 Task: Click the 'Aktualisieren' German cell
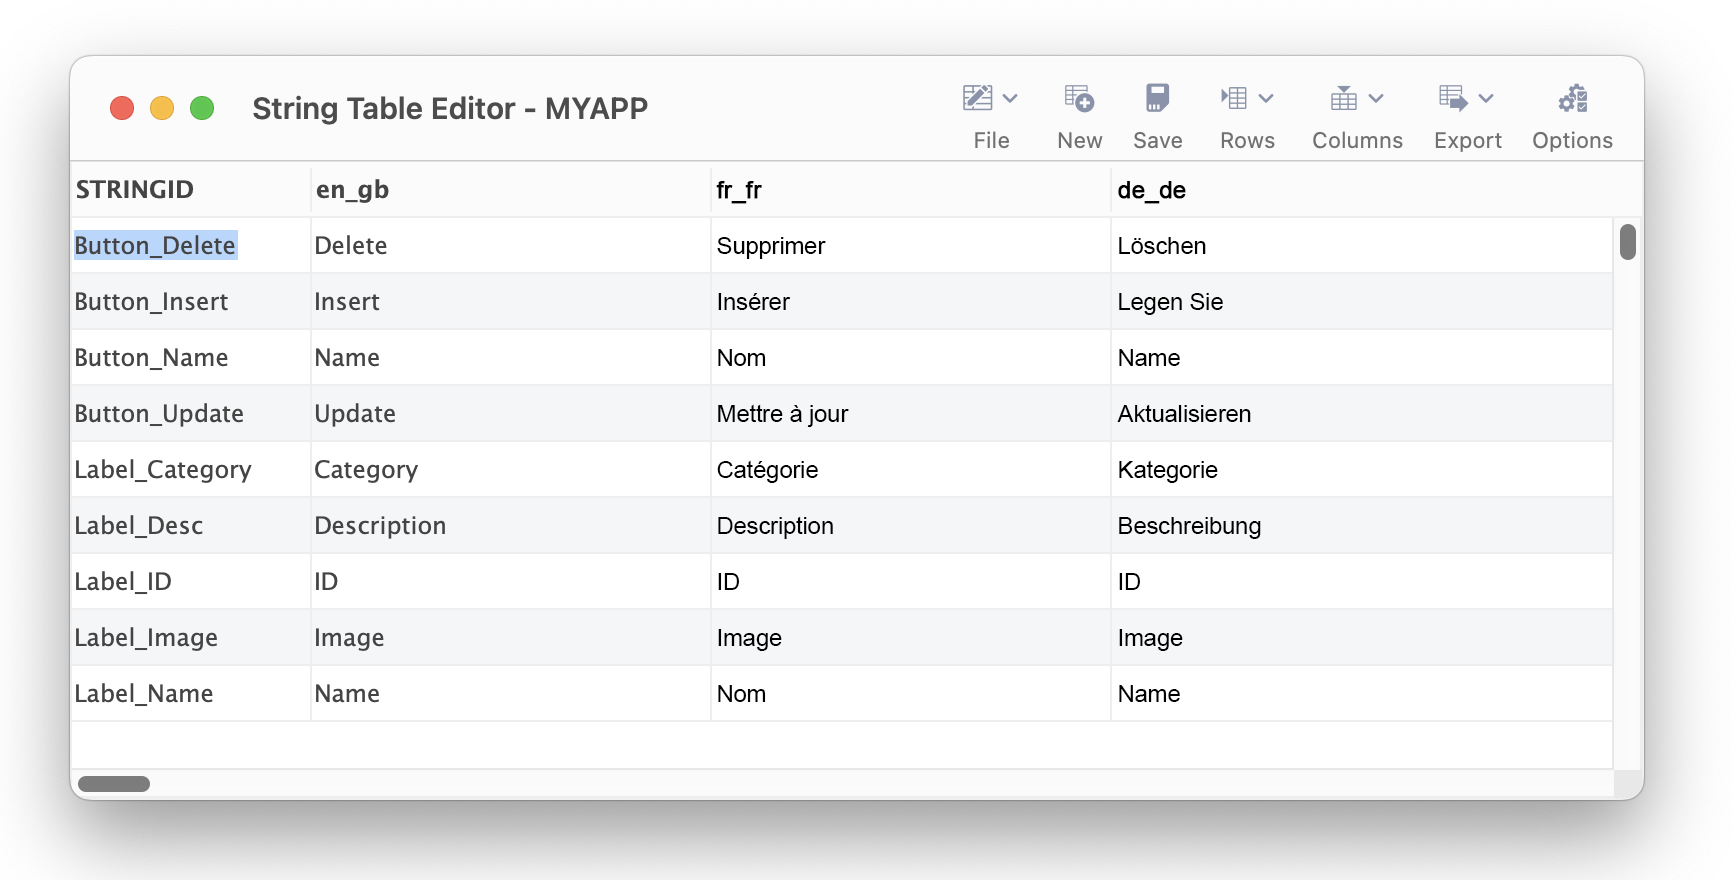(1362, 413)
